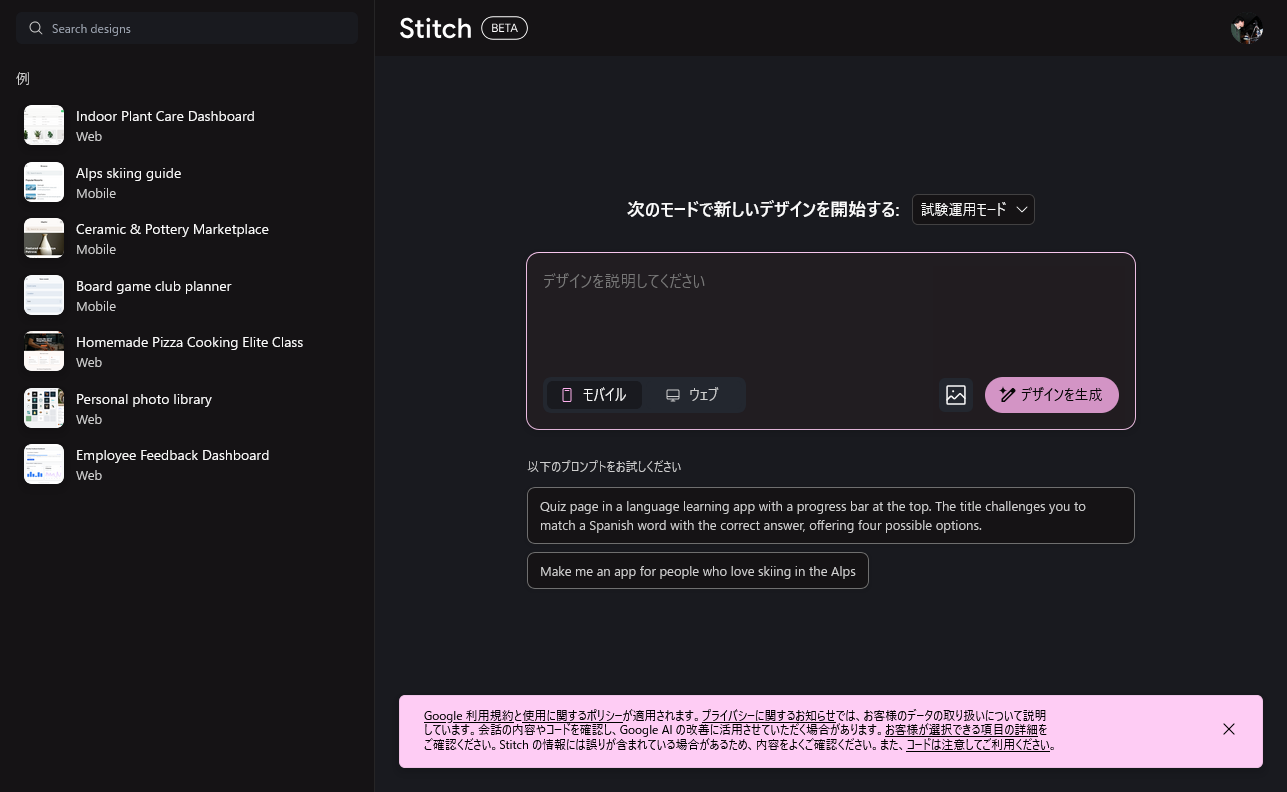Click the Stitch logo
The width and height of the screenshot is (1287, 792).
[435, 28]
